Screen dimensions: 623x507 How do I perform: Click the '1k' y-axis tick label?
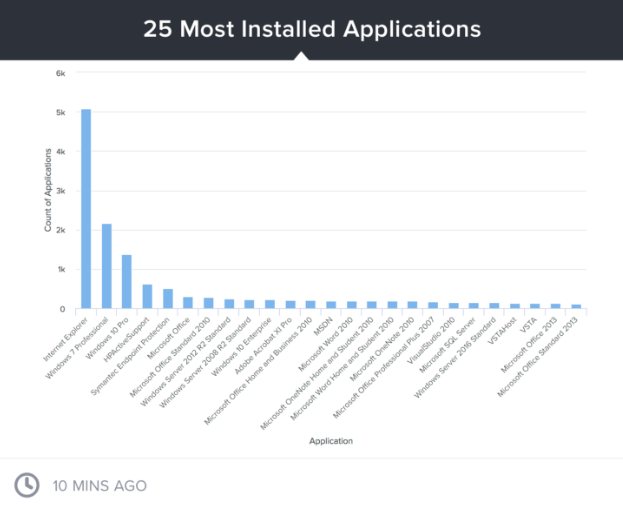pos(61,269)
